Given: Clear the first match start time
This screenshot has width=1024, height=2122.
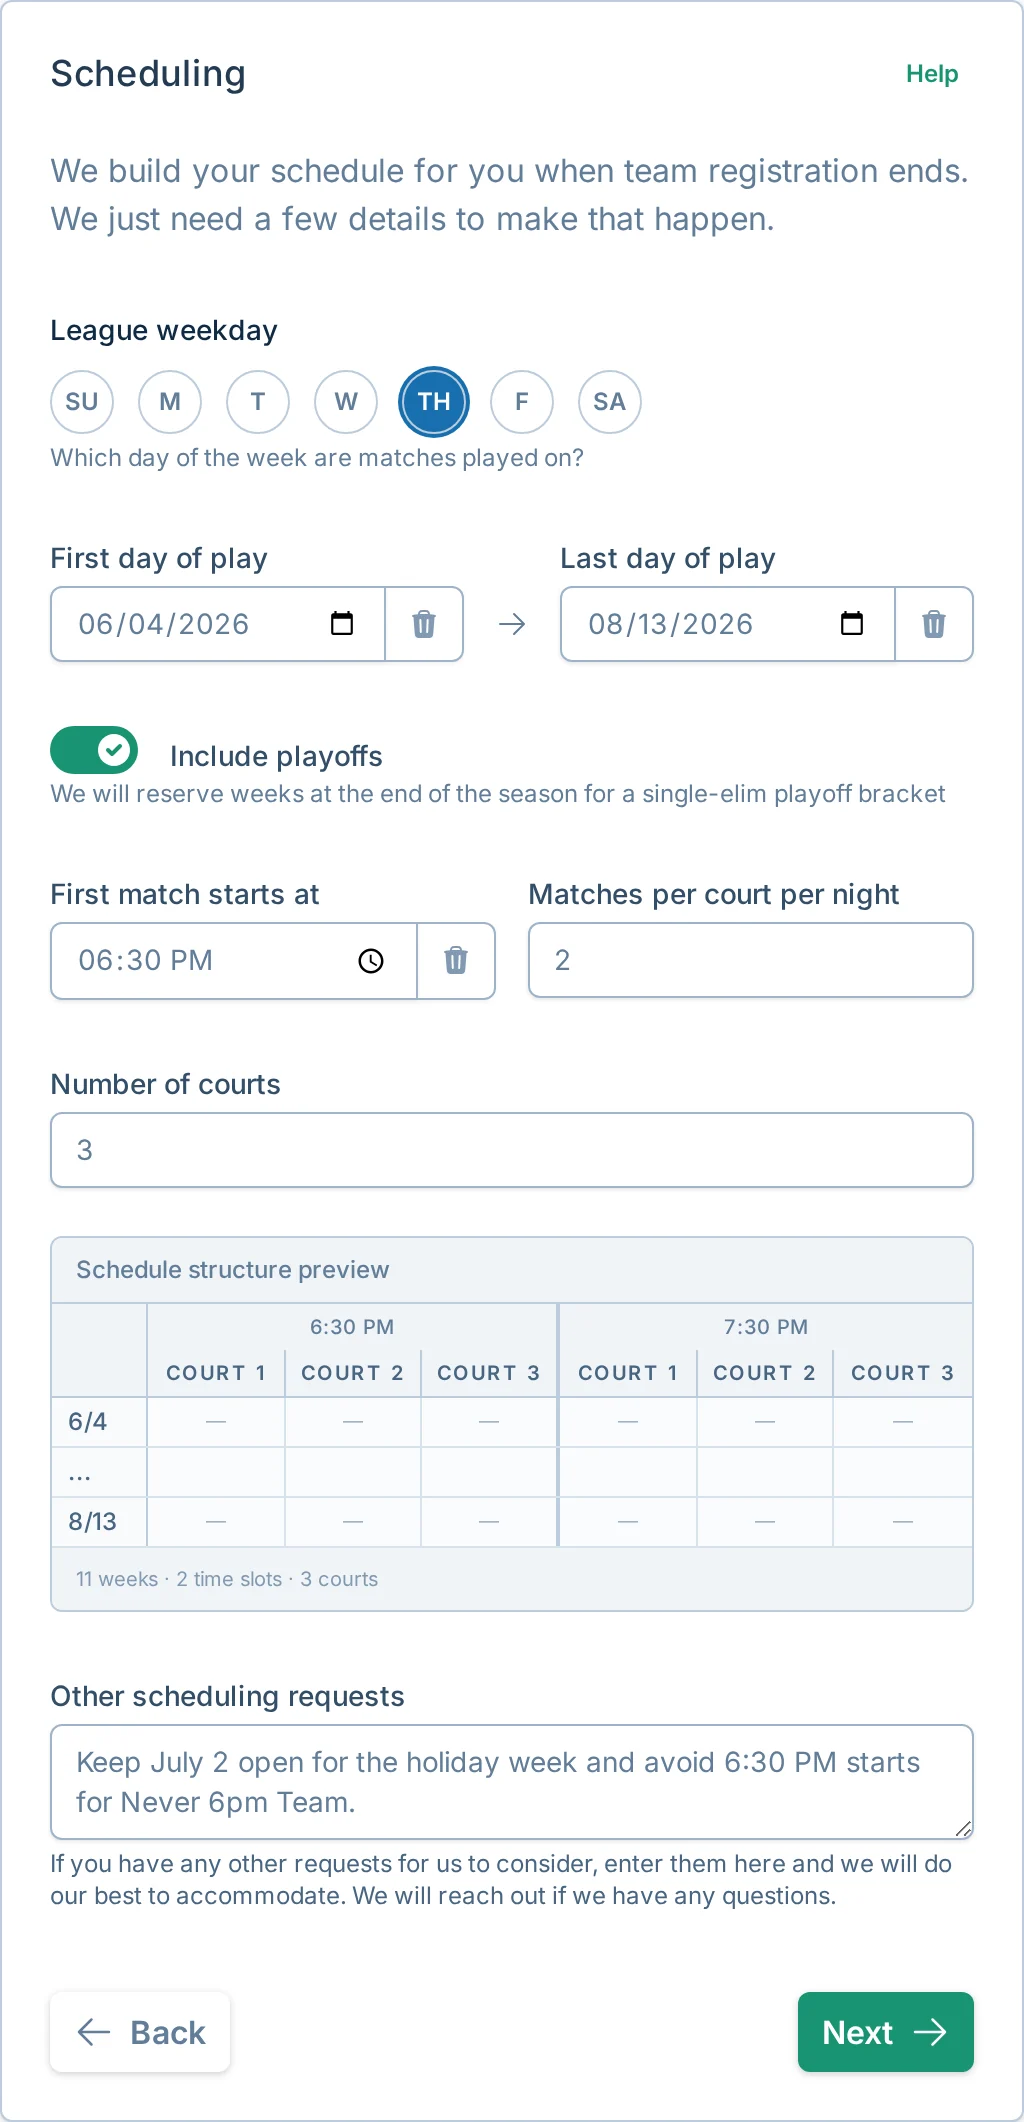Looking at the screenshot, I should 456,961.
